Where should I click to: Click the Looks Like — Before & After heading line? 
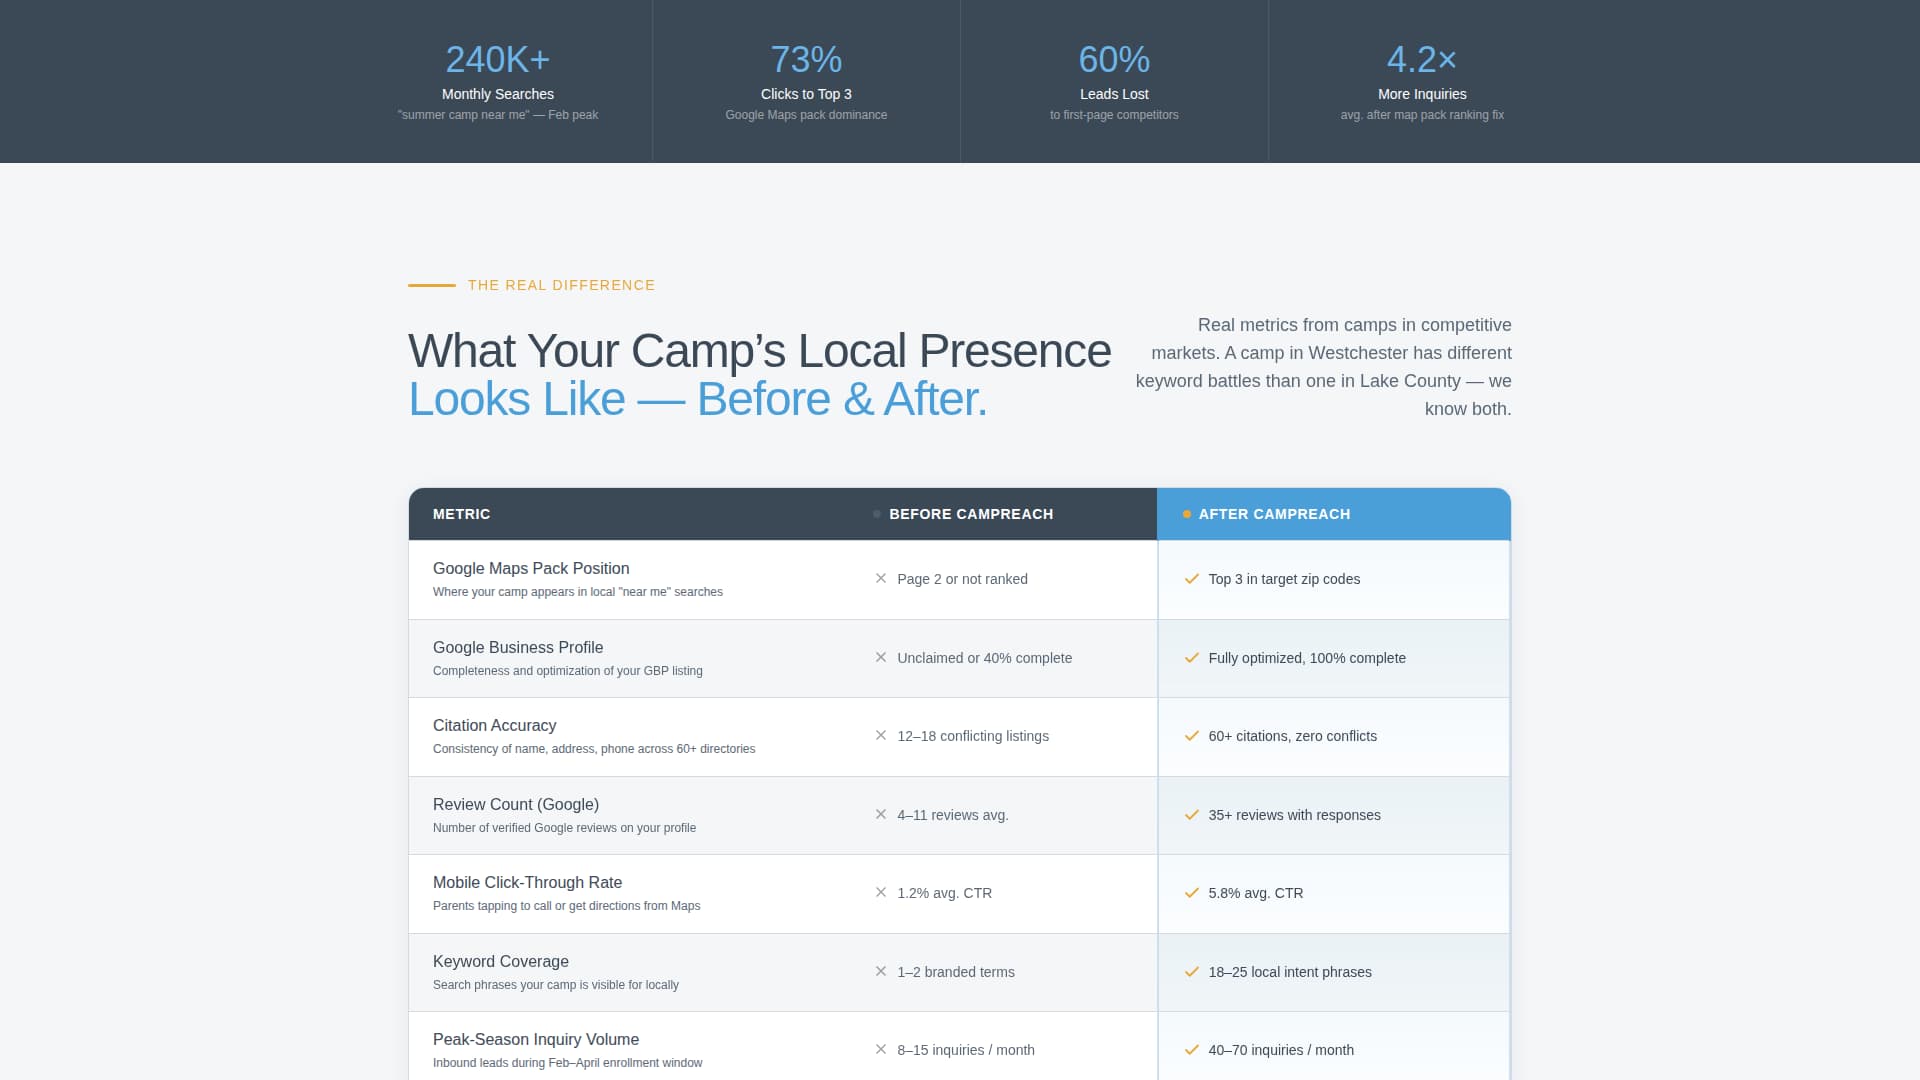coord(698,399)
